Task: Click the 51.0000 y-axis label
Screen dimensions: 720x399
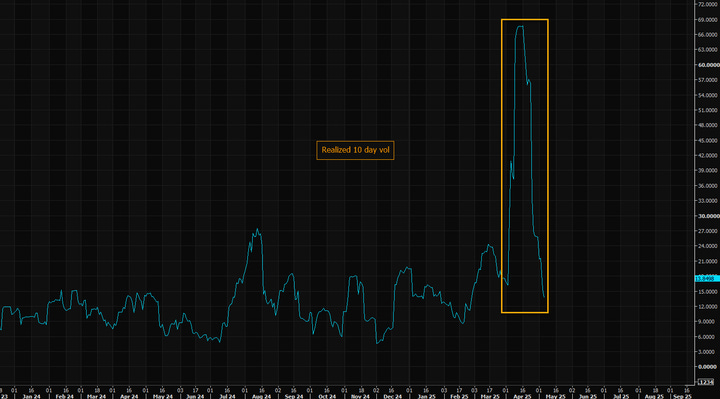Action: 708,110
